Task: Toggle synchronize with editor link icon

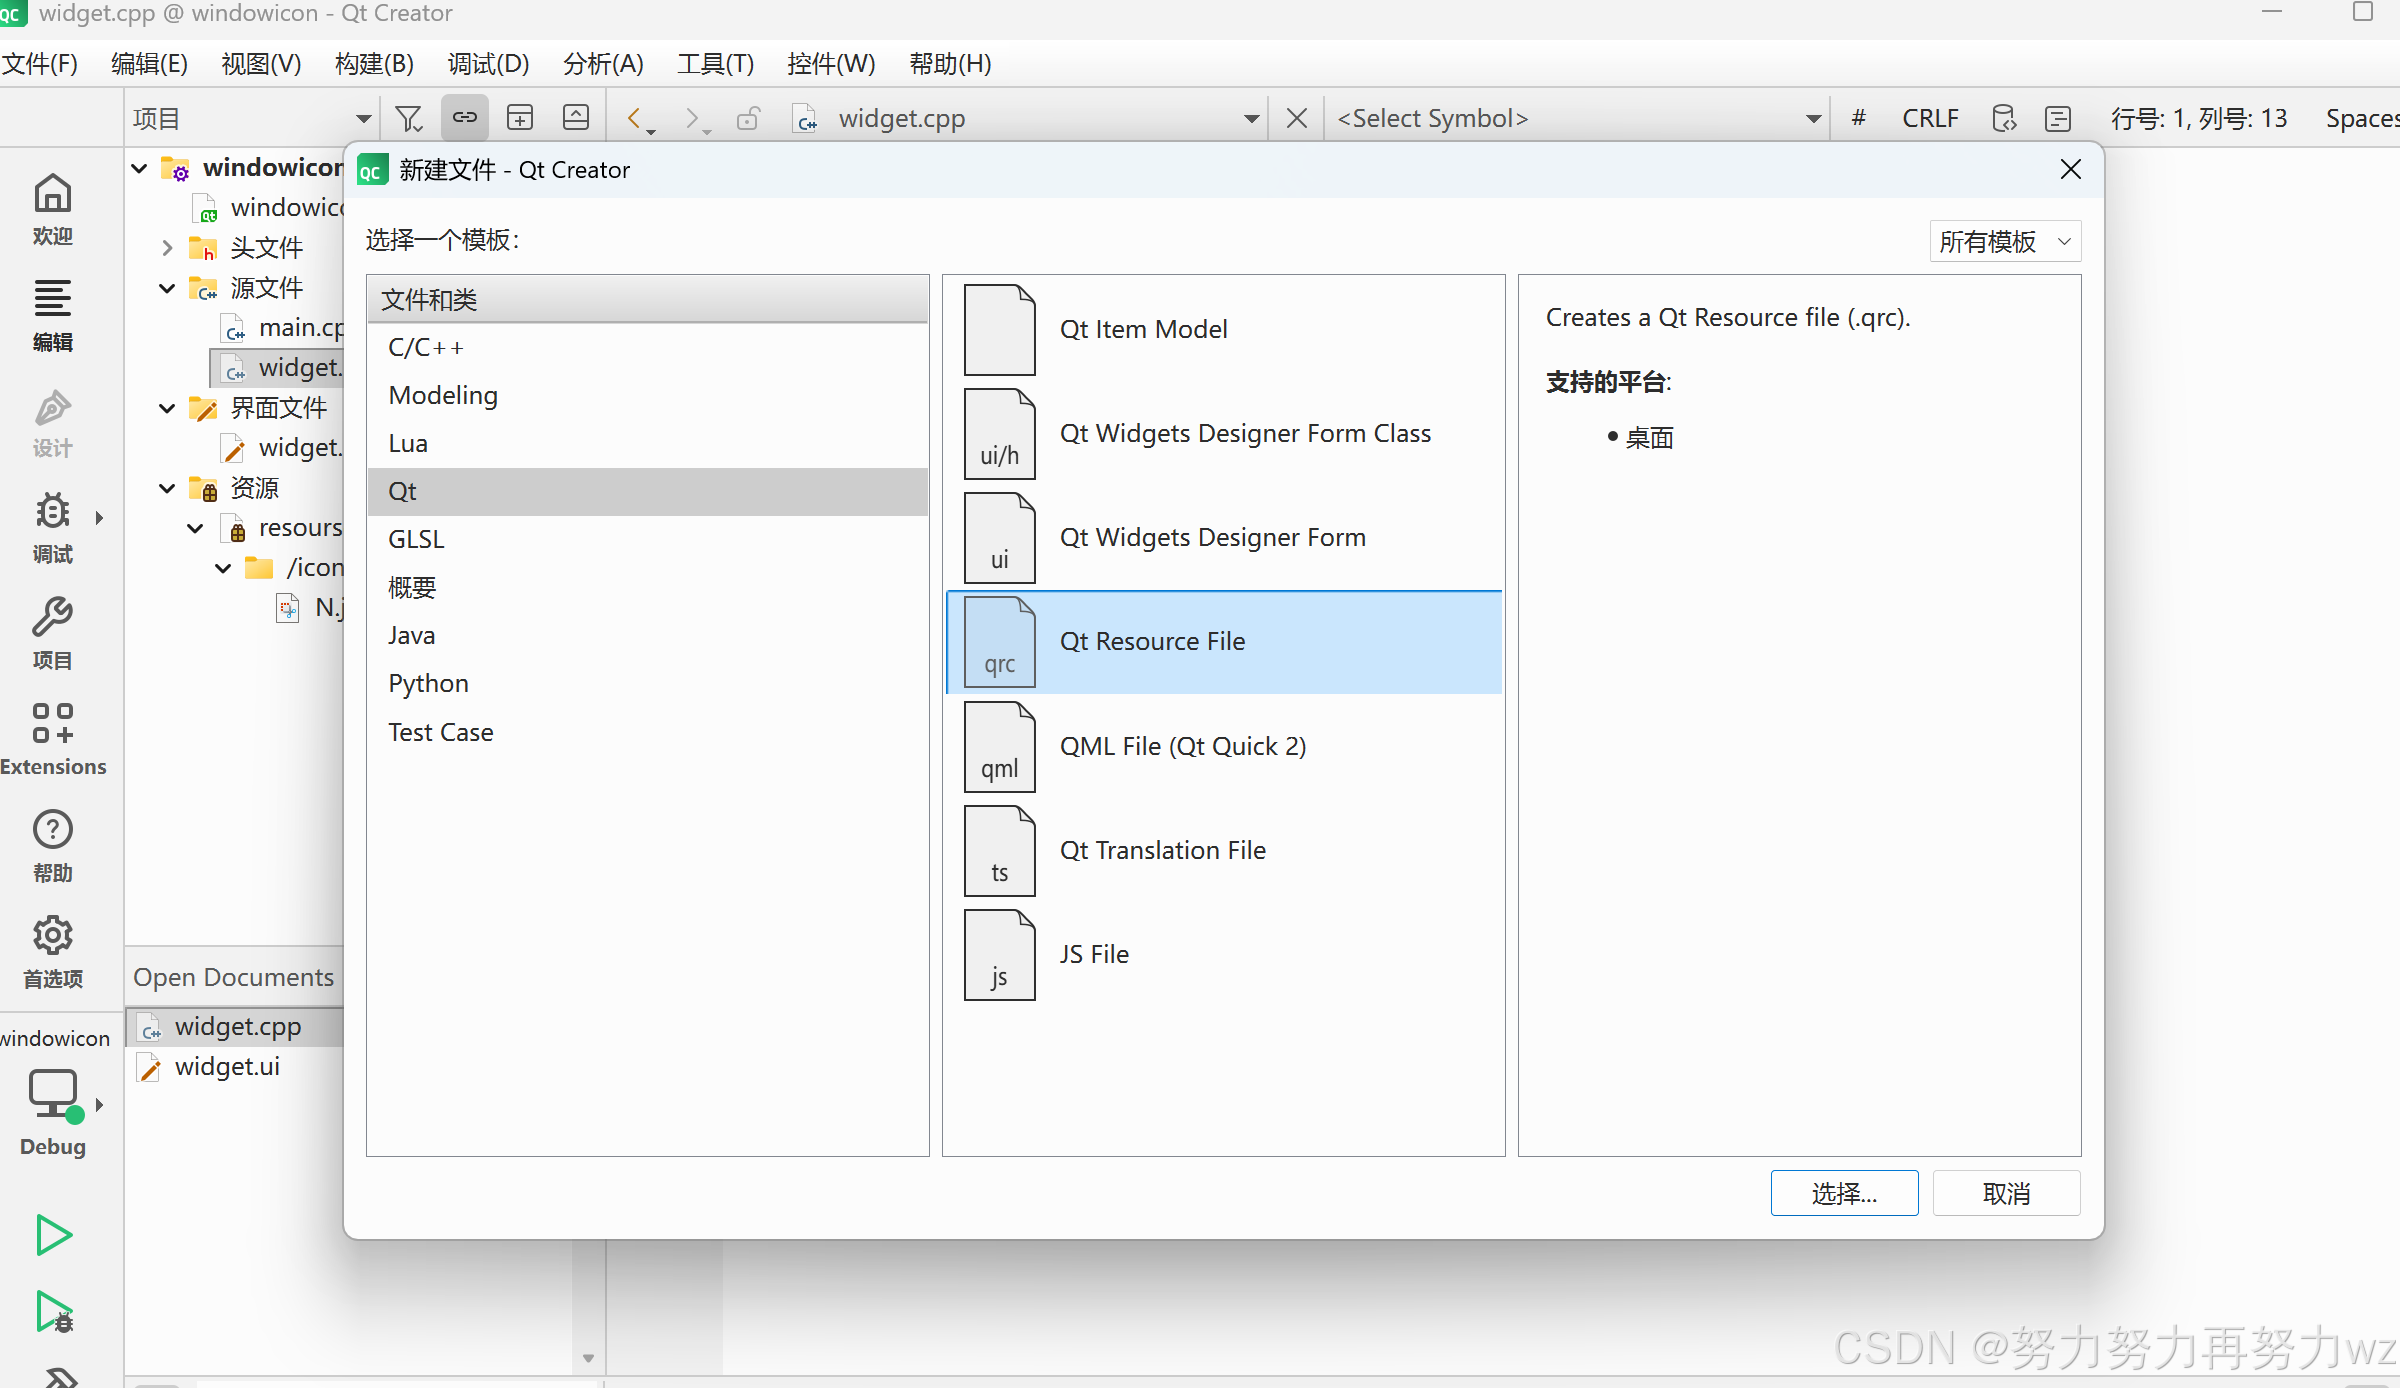Action: (x=465, y=118)
